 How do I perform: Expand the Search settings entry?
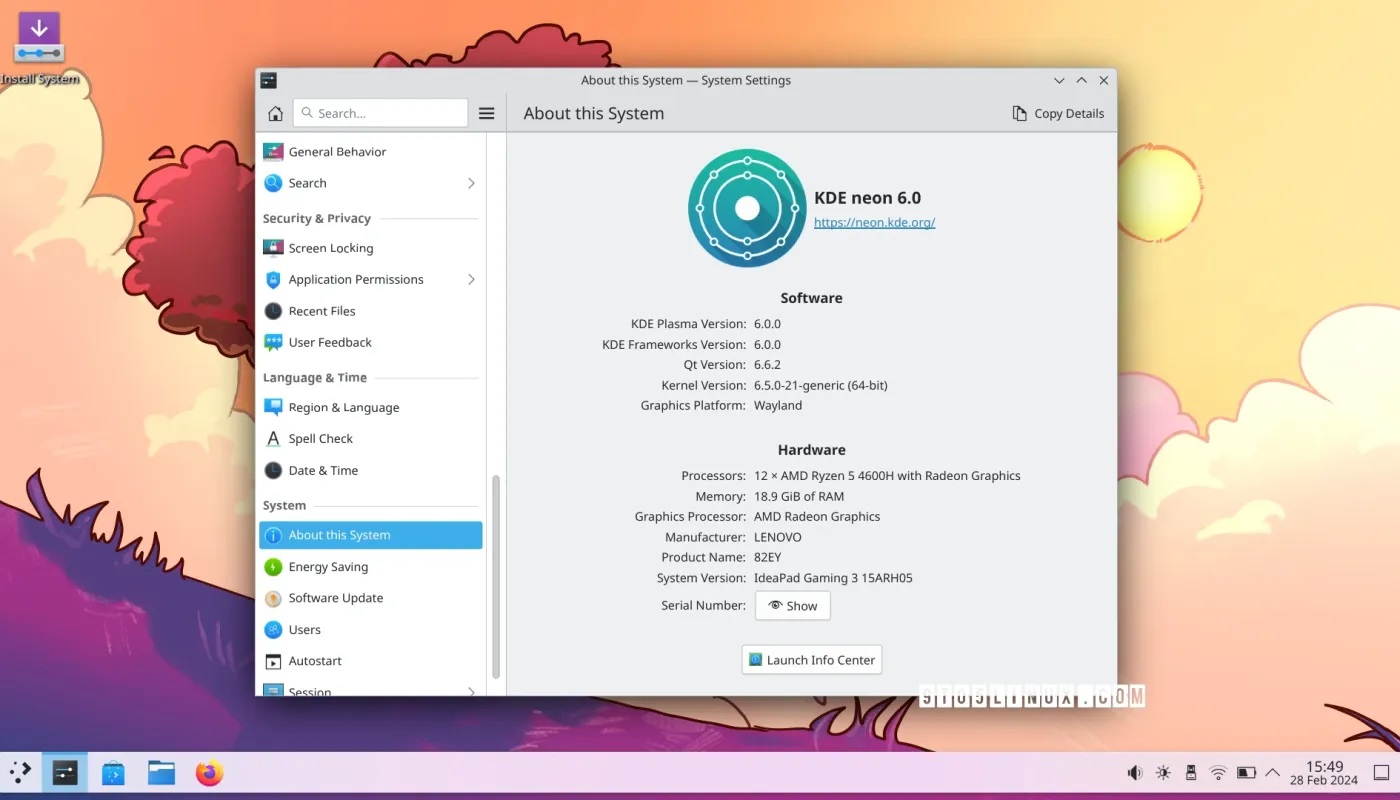[x=470, y=183]
